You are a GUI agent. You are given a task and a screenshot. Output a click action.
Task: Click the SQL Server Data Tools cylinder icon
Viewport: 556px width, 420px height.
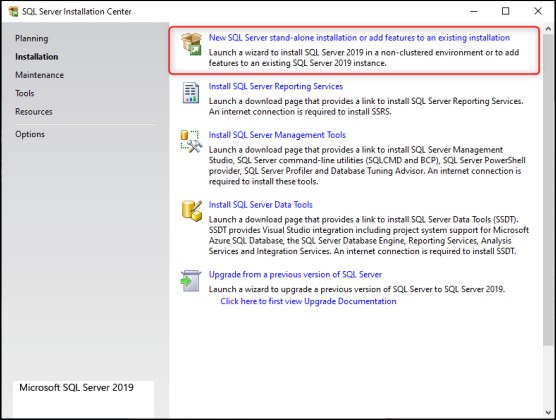[192, 211]
